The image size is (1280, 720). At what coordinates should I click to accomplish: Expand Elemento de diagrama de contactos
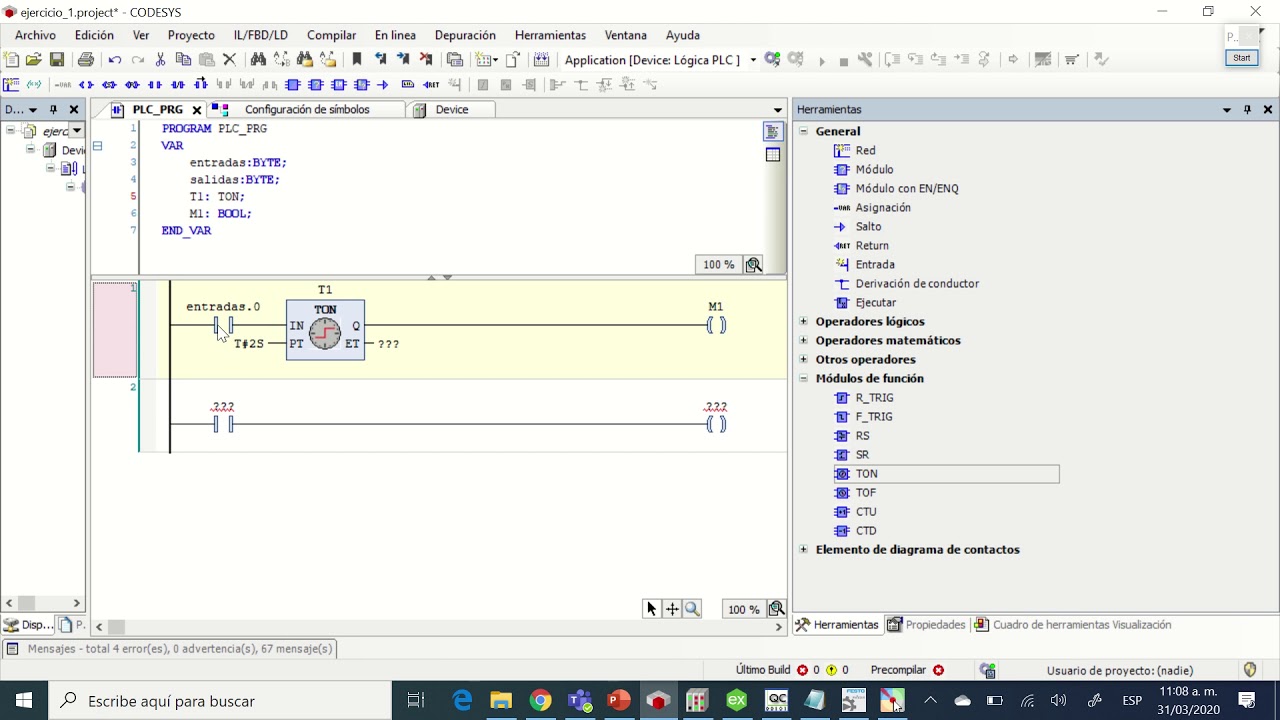pyautogui.click(x=803, y=550)
